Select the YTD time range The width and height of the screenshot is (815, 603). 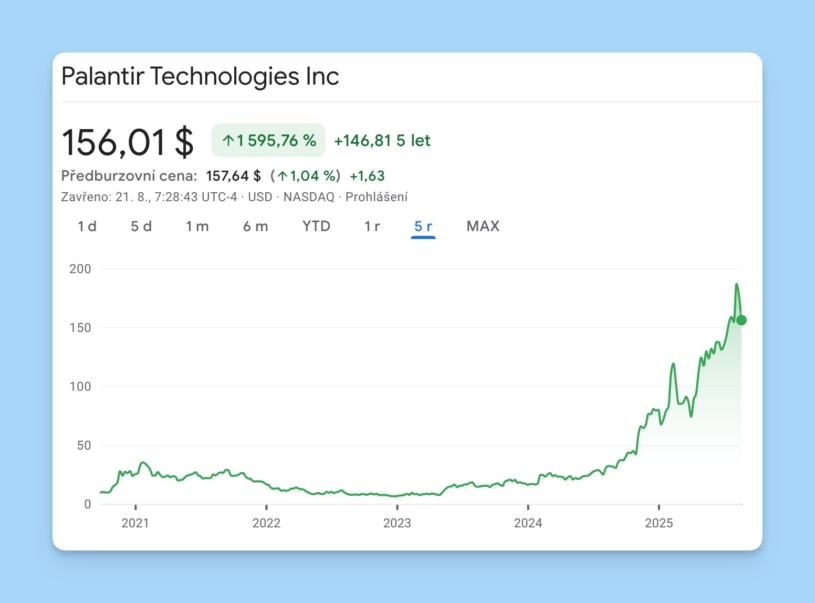tap(316, 226)
